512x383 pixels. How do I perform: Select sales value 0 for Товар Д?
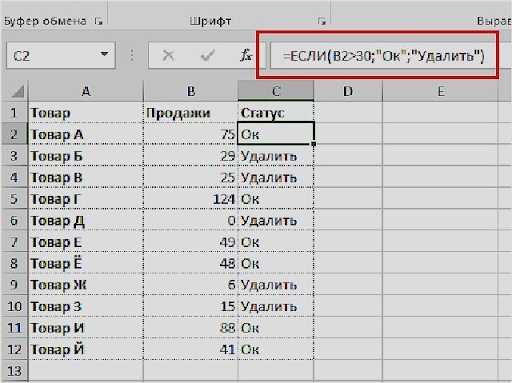[191, 220]
